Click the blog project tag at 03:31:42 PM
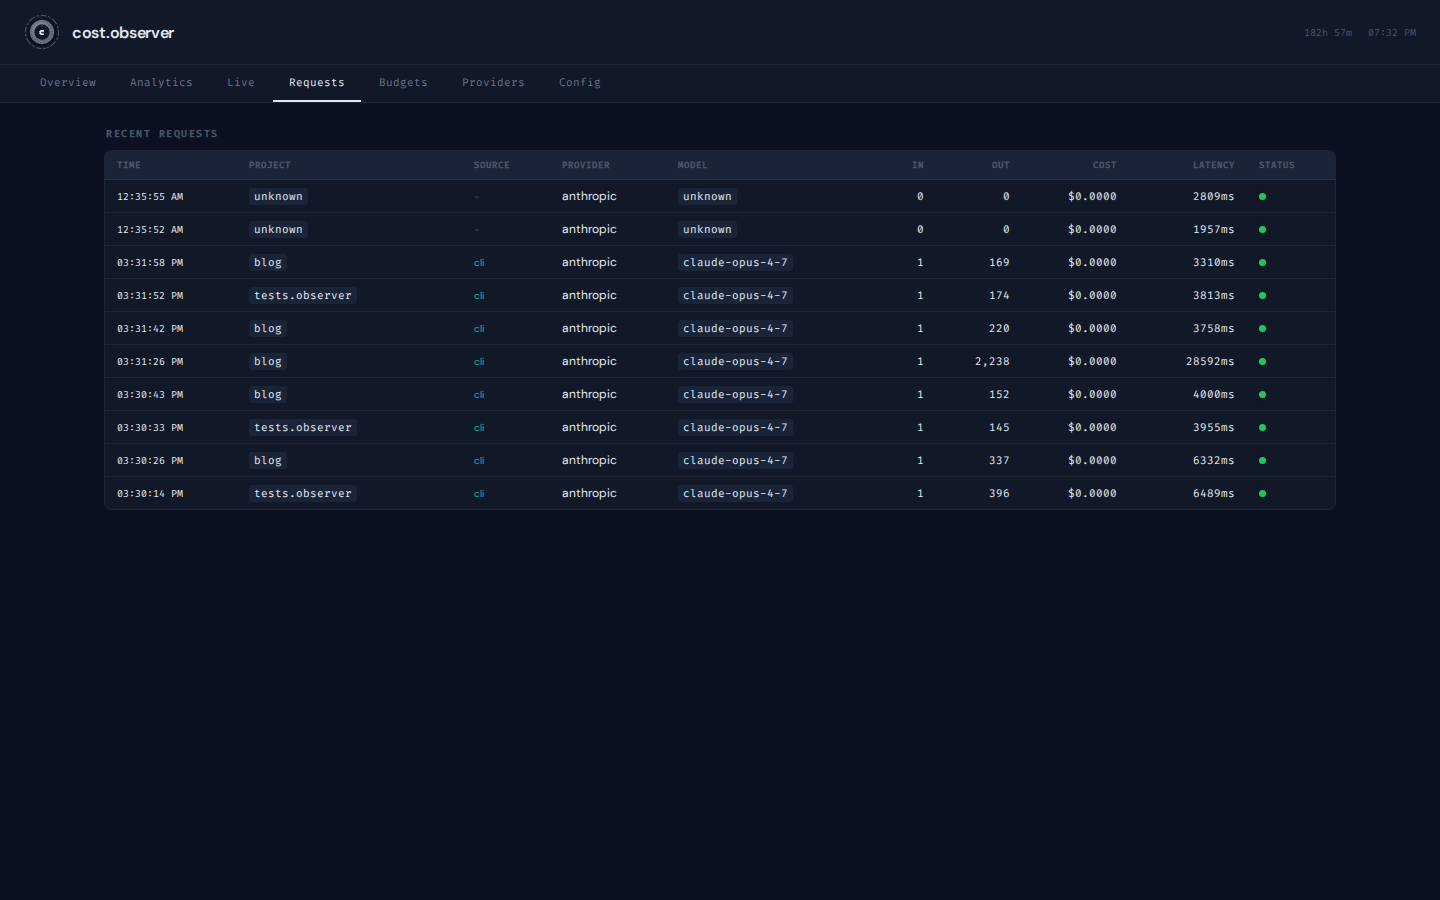1440x900 pixels. pos(268,329)
